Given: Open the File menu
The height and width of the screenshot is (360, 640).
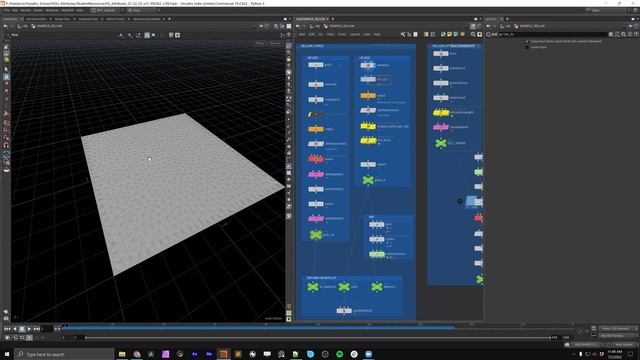Looking at the screenshot, I should click(7, 10).
